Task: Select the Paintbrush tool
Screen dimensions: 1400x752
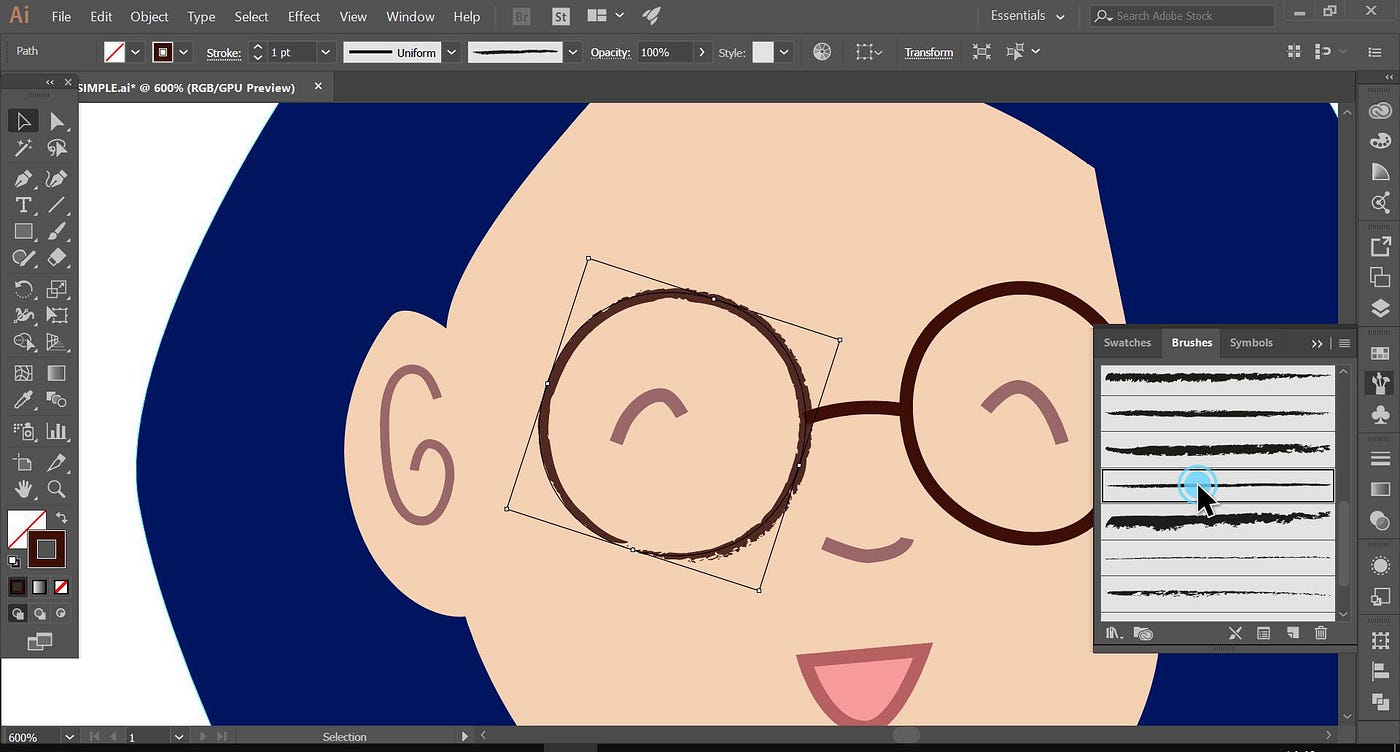Action: (57, 231)
